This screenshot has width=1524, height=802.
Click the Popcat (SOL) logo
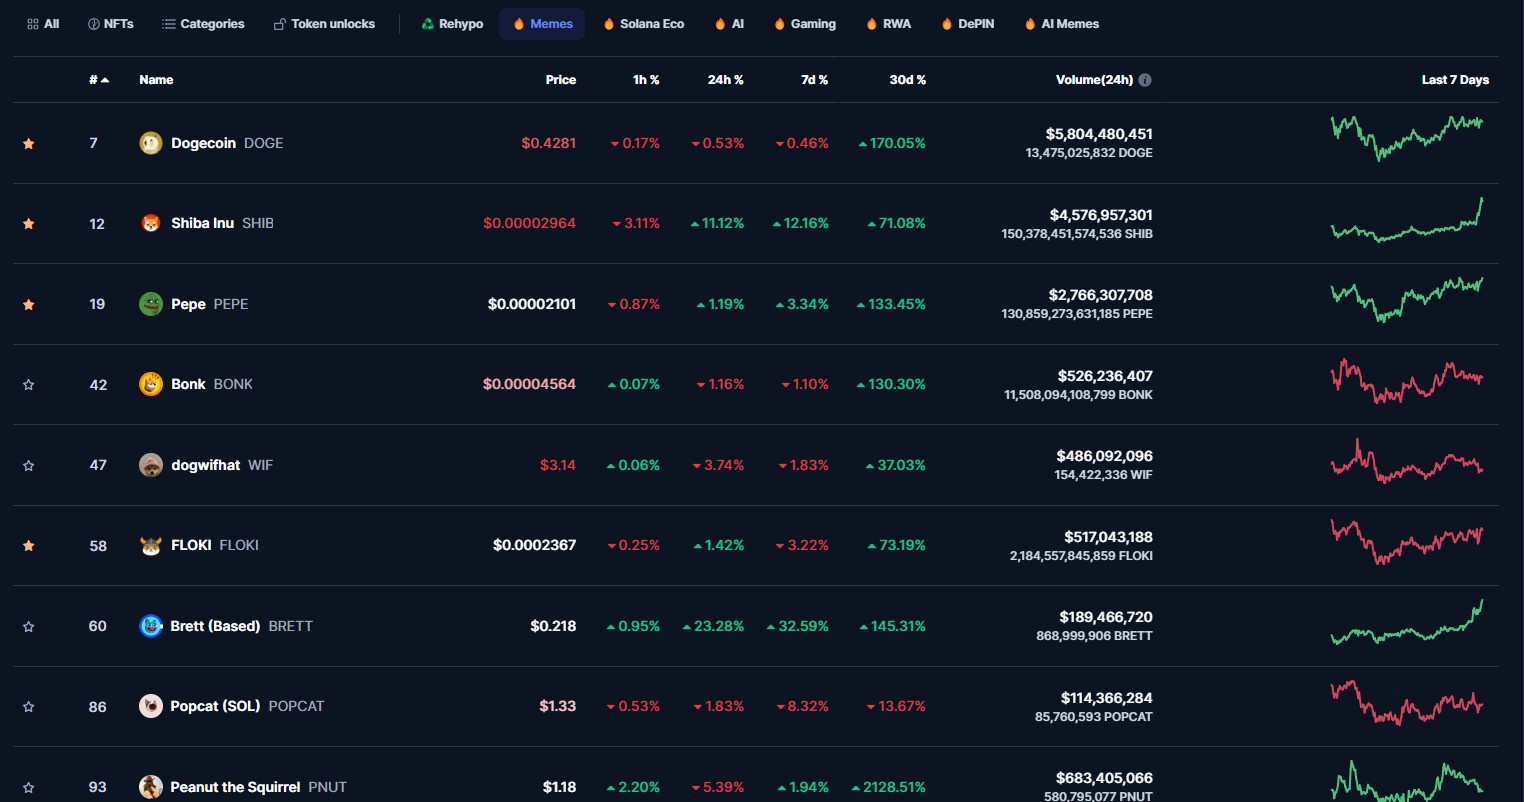pos(151,706)
